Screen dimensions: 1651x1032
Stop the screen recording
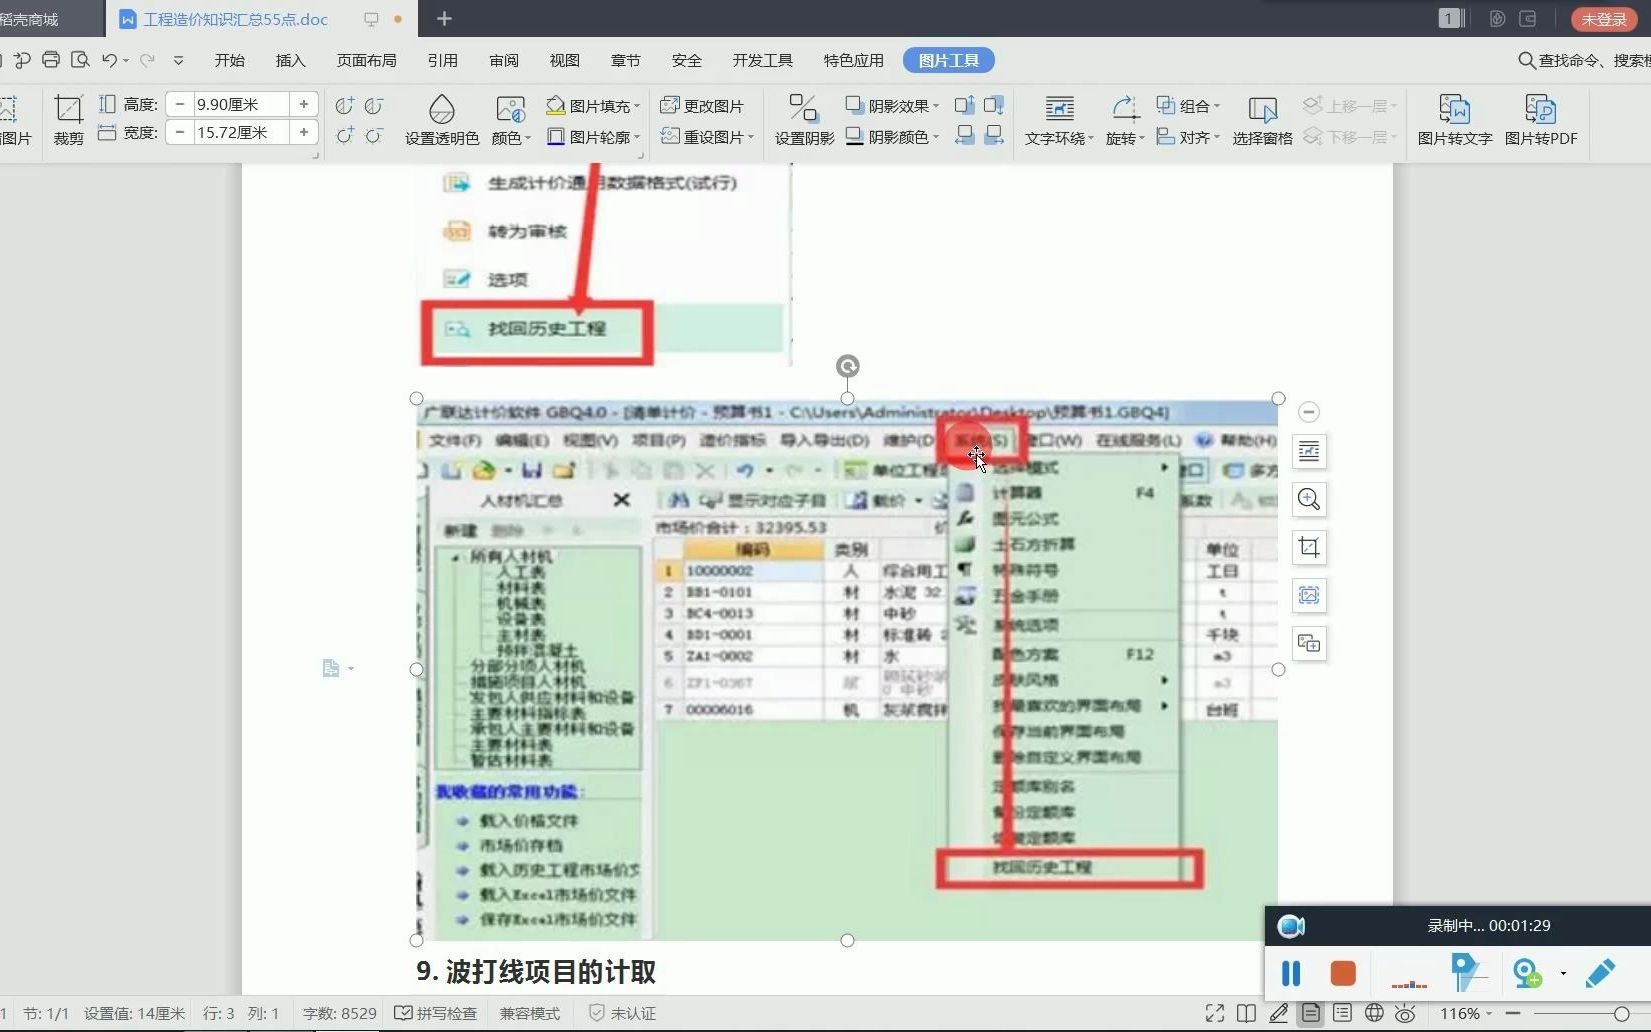click(x=1343, y=973)
